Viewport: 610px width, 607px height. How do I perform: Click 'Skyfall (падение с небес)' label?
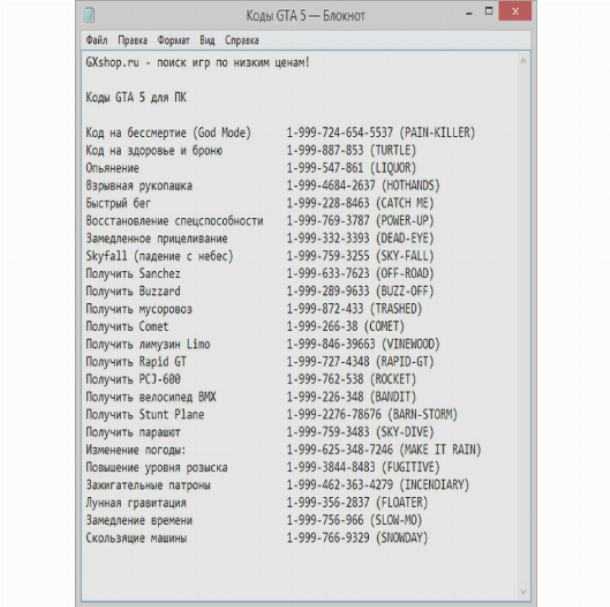pos(159,256)
